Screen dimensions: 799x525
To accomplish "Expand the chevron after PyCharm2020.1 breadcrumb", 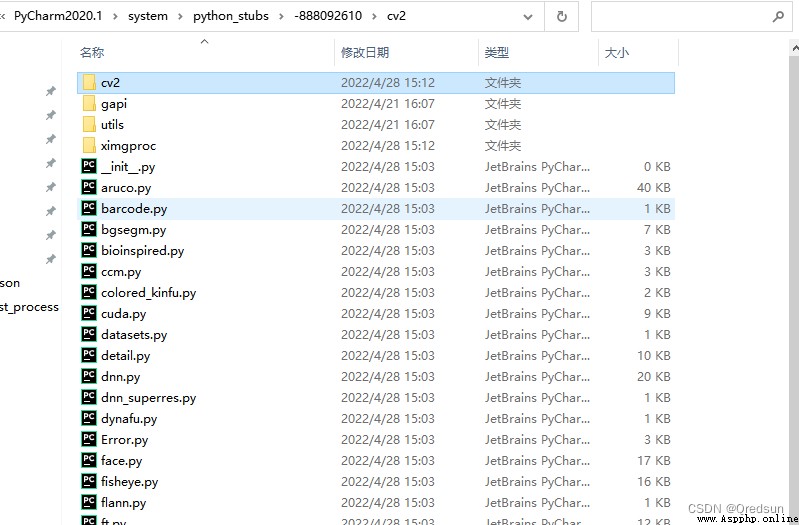I will (x=115, y=16).
